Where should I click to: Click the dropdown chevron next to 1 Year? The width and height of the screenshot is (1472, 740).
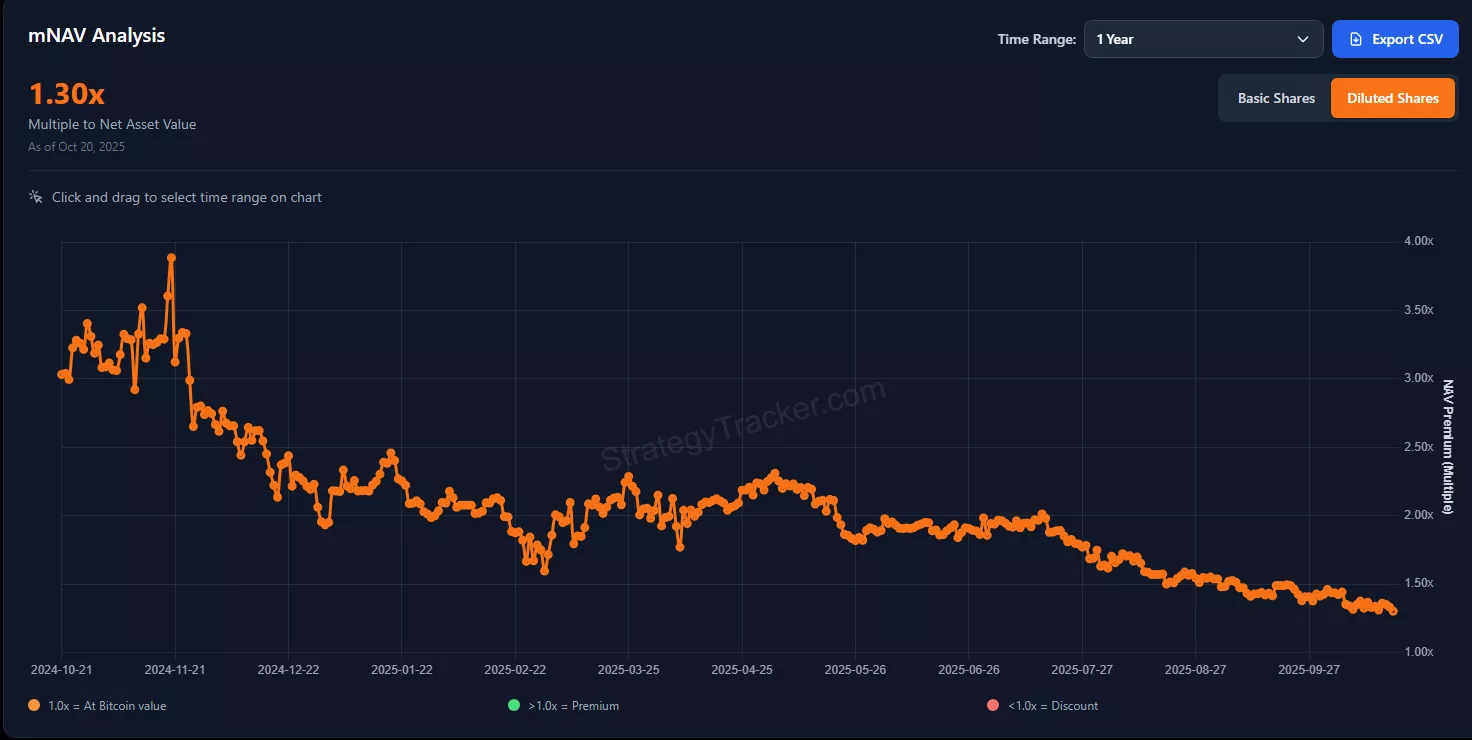tap(1302, 39)
